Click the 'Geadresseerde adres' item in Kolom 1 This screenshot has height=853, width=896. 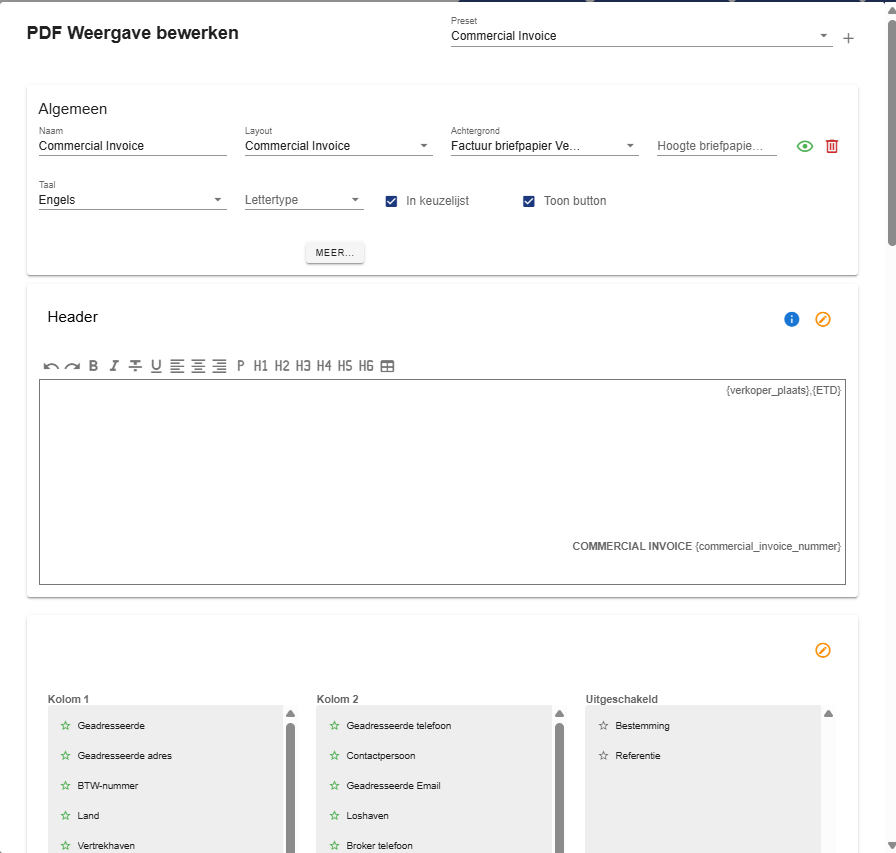click(x=125, y=756)
